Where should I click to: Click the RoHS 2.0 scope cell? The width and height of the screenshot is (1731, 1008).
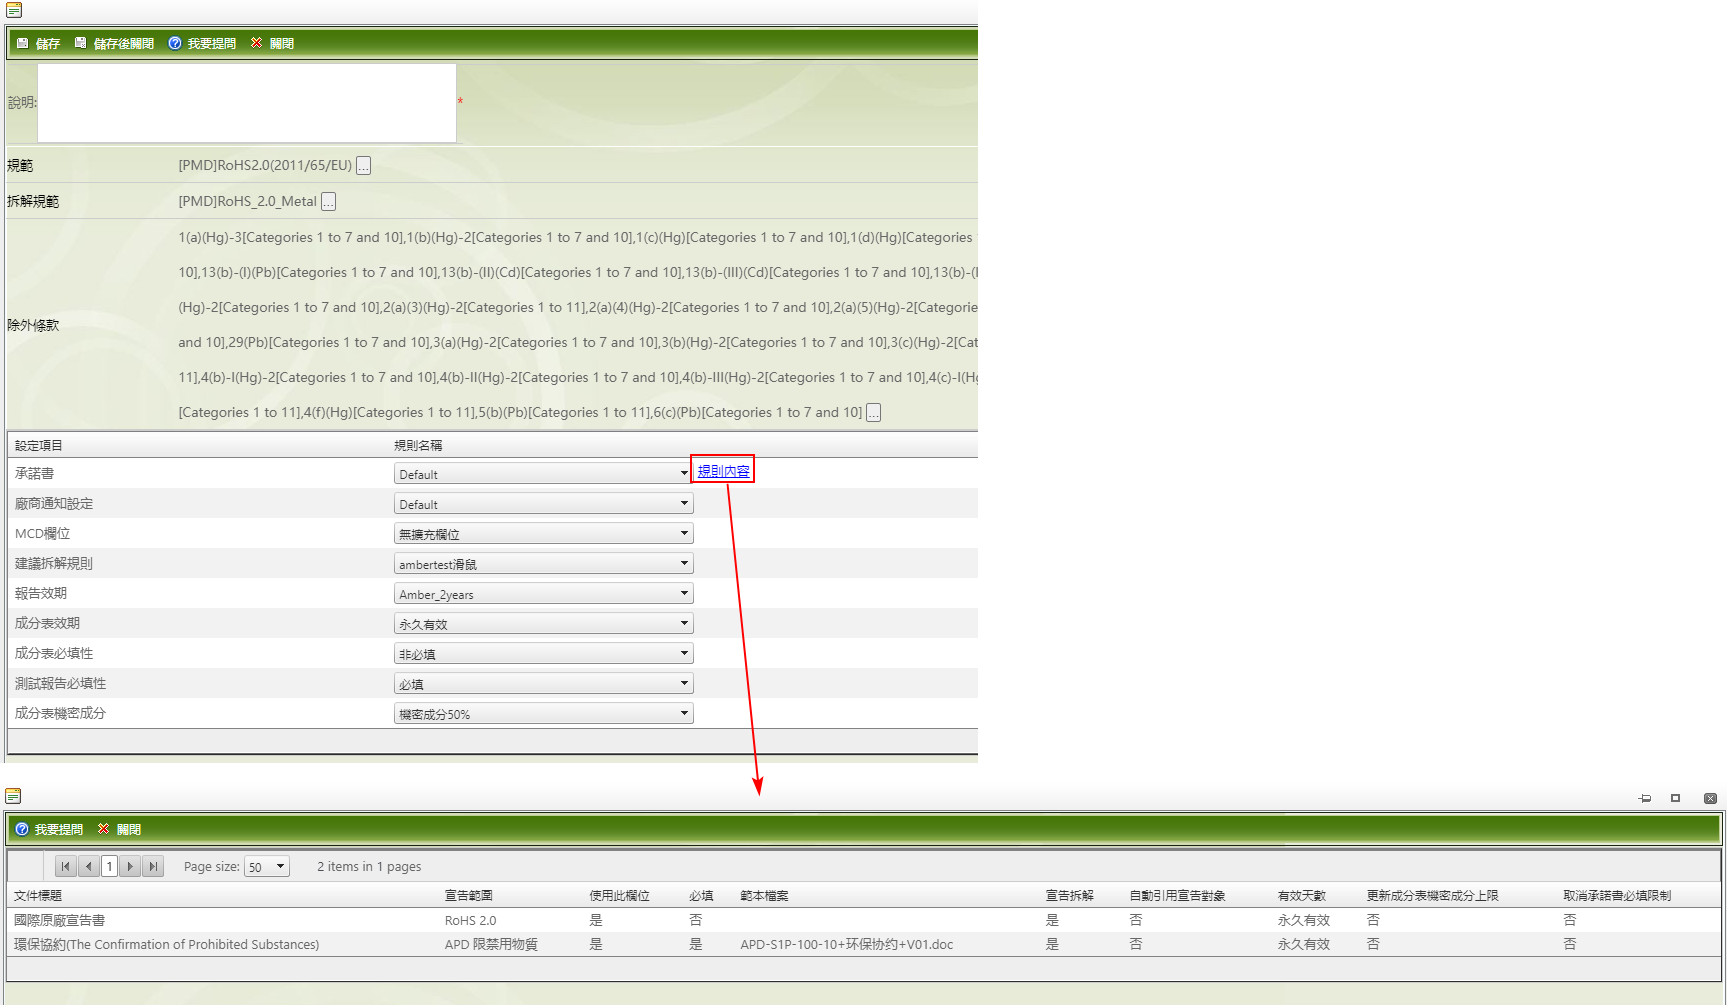tap(471, 921)
